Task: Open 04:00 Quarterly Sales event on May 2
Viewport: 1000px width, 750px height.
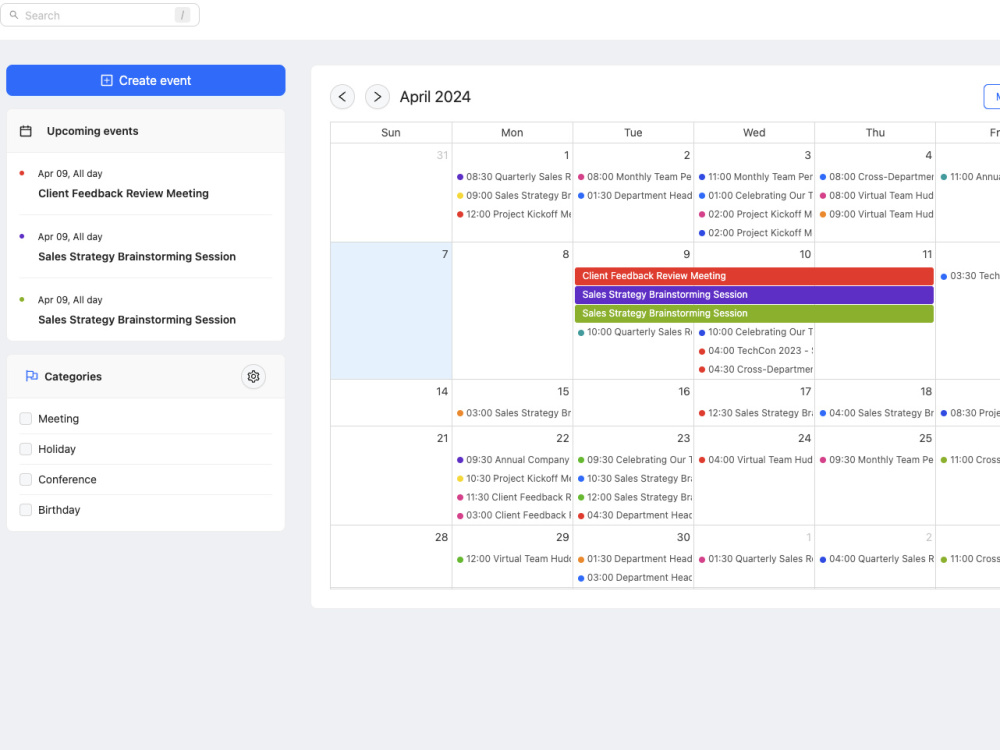Action: tap(876, 559)
